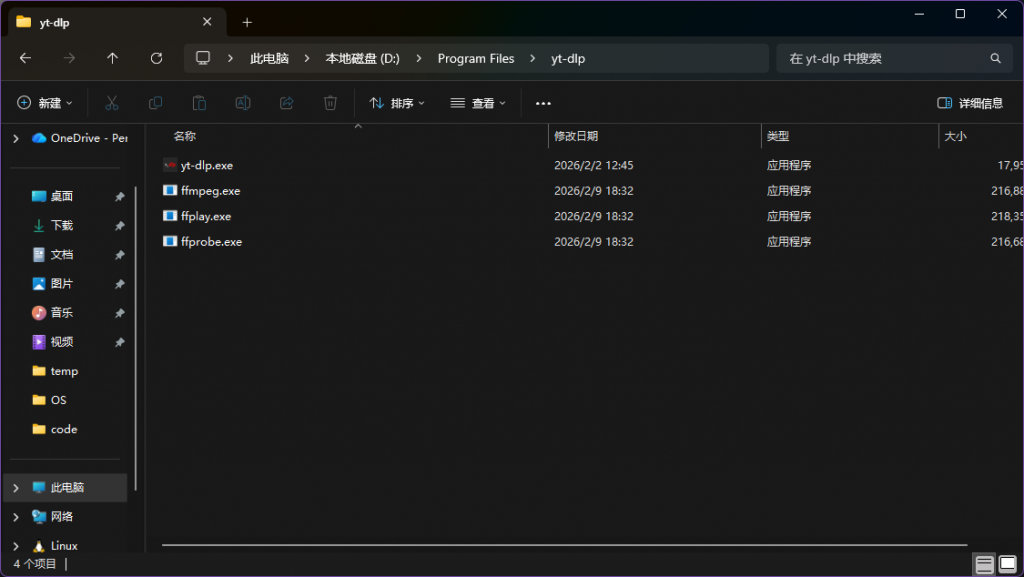Refresh the current folder view

click(x=156, y=59)
